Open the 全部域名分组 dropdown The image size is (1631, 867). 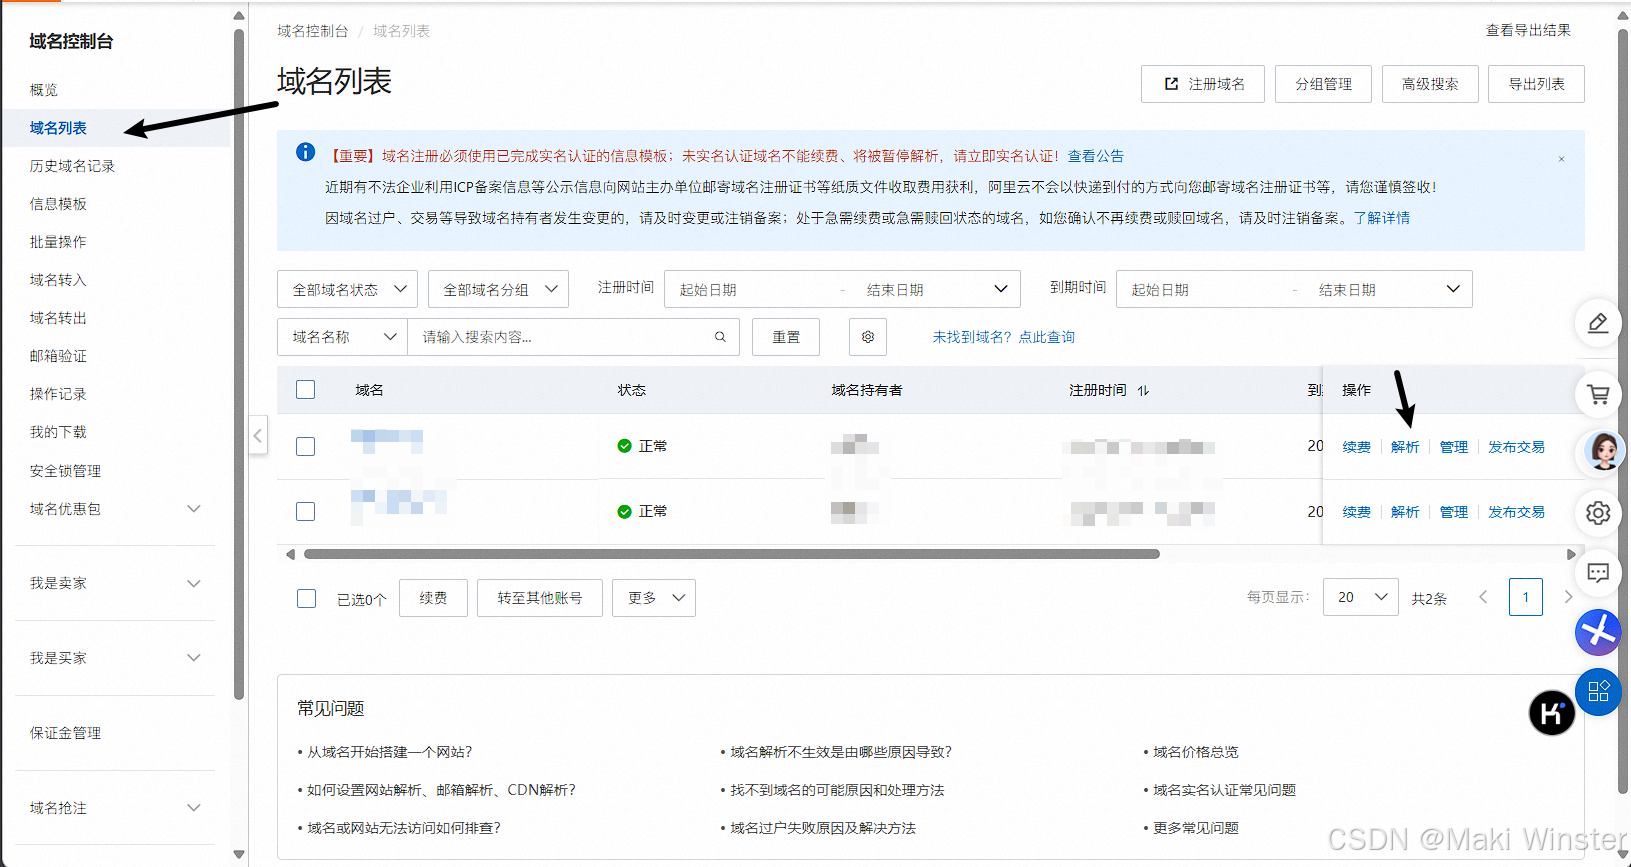498,289
